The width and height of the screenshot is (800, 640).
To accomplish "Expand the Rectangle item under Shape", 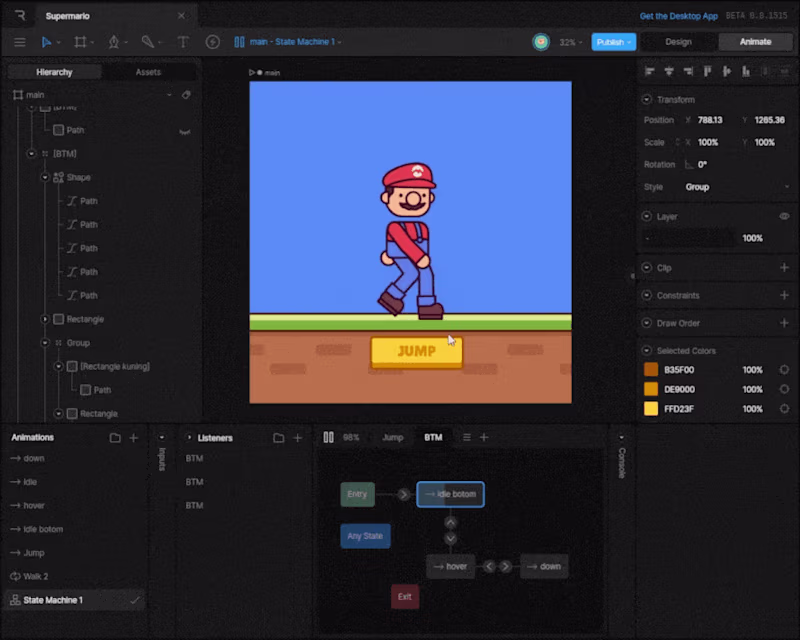I will pos(45,319).
